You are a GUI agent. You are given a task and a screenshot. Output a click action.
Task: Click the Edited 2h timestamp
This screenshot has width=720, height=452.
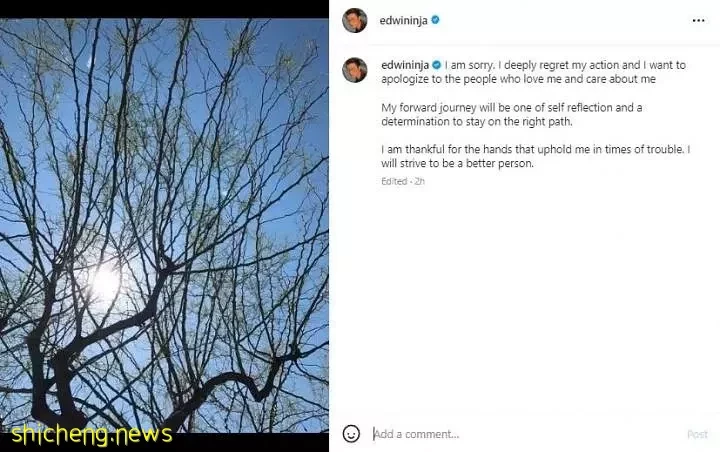coord(403,181)
